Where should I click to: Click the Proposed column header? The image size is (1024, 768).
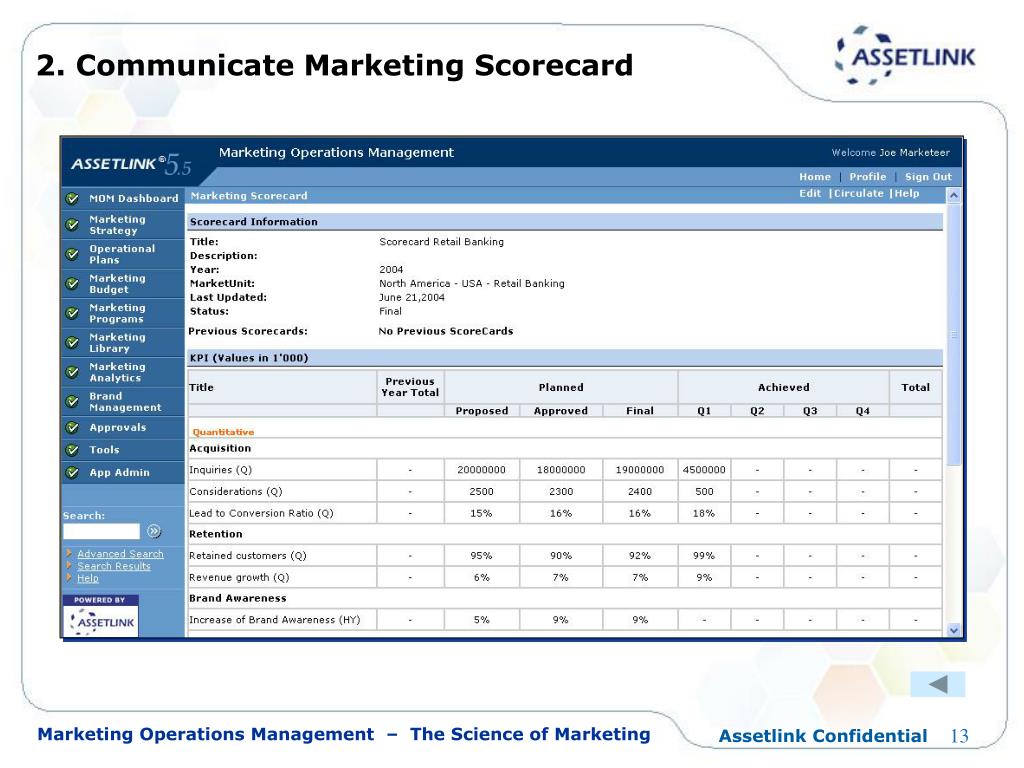(481, 411)
